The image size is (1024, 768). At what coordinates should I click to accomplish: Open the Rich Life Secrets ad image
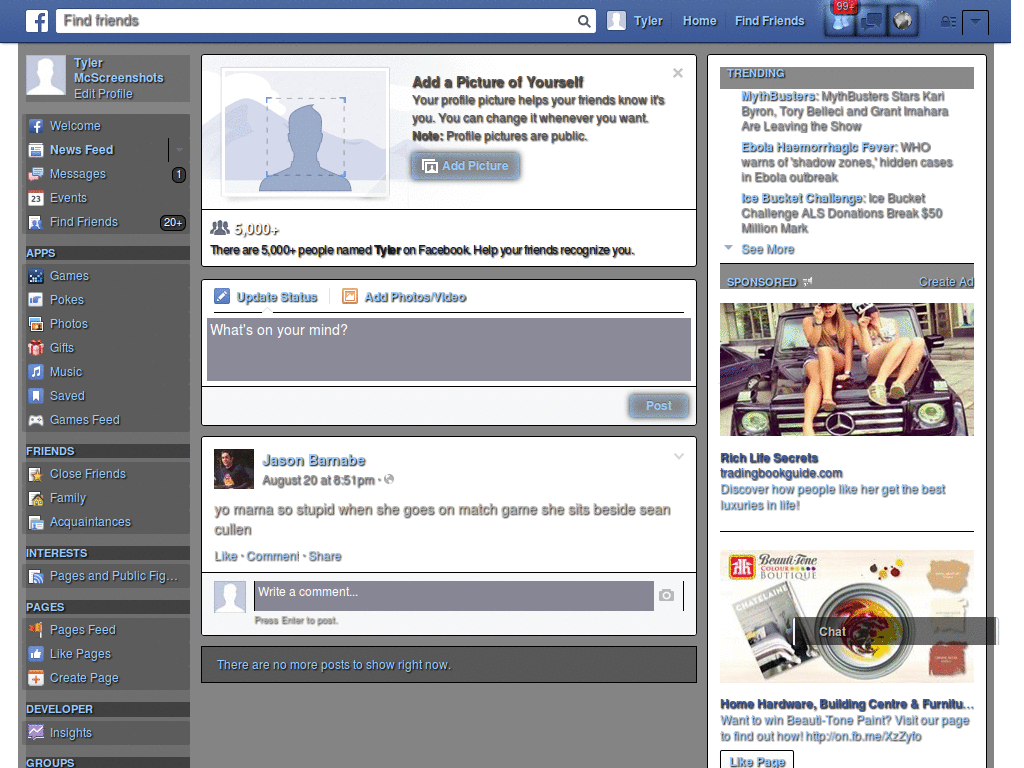coord(847,370)
